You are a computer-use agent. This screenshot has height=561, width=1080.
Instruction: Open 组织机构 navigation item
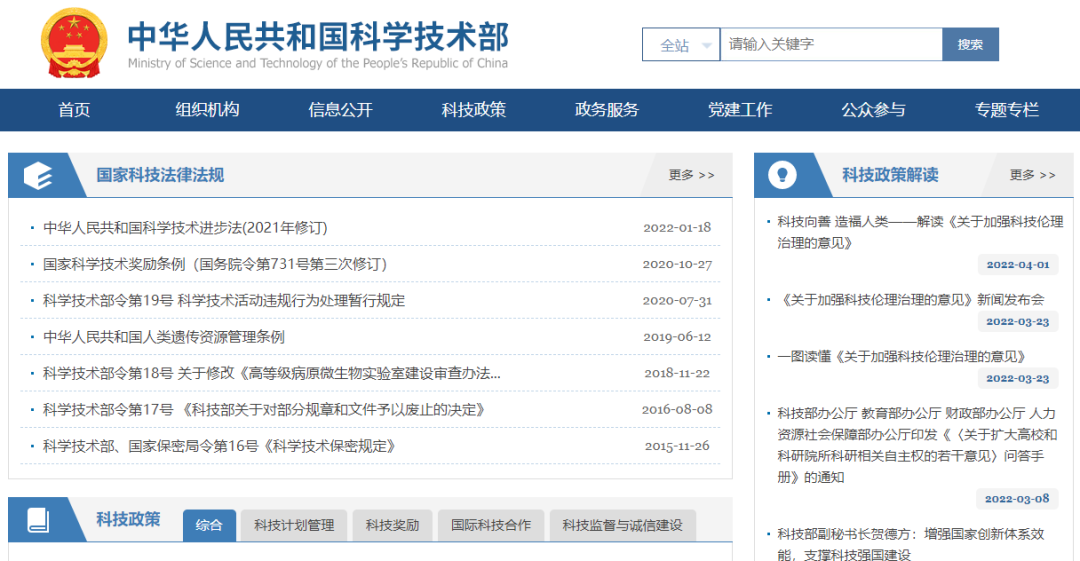tap(207, 110)
